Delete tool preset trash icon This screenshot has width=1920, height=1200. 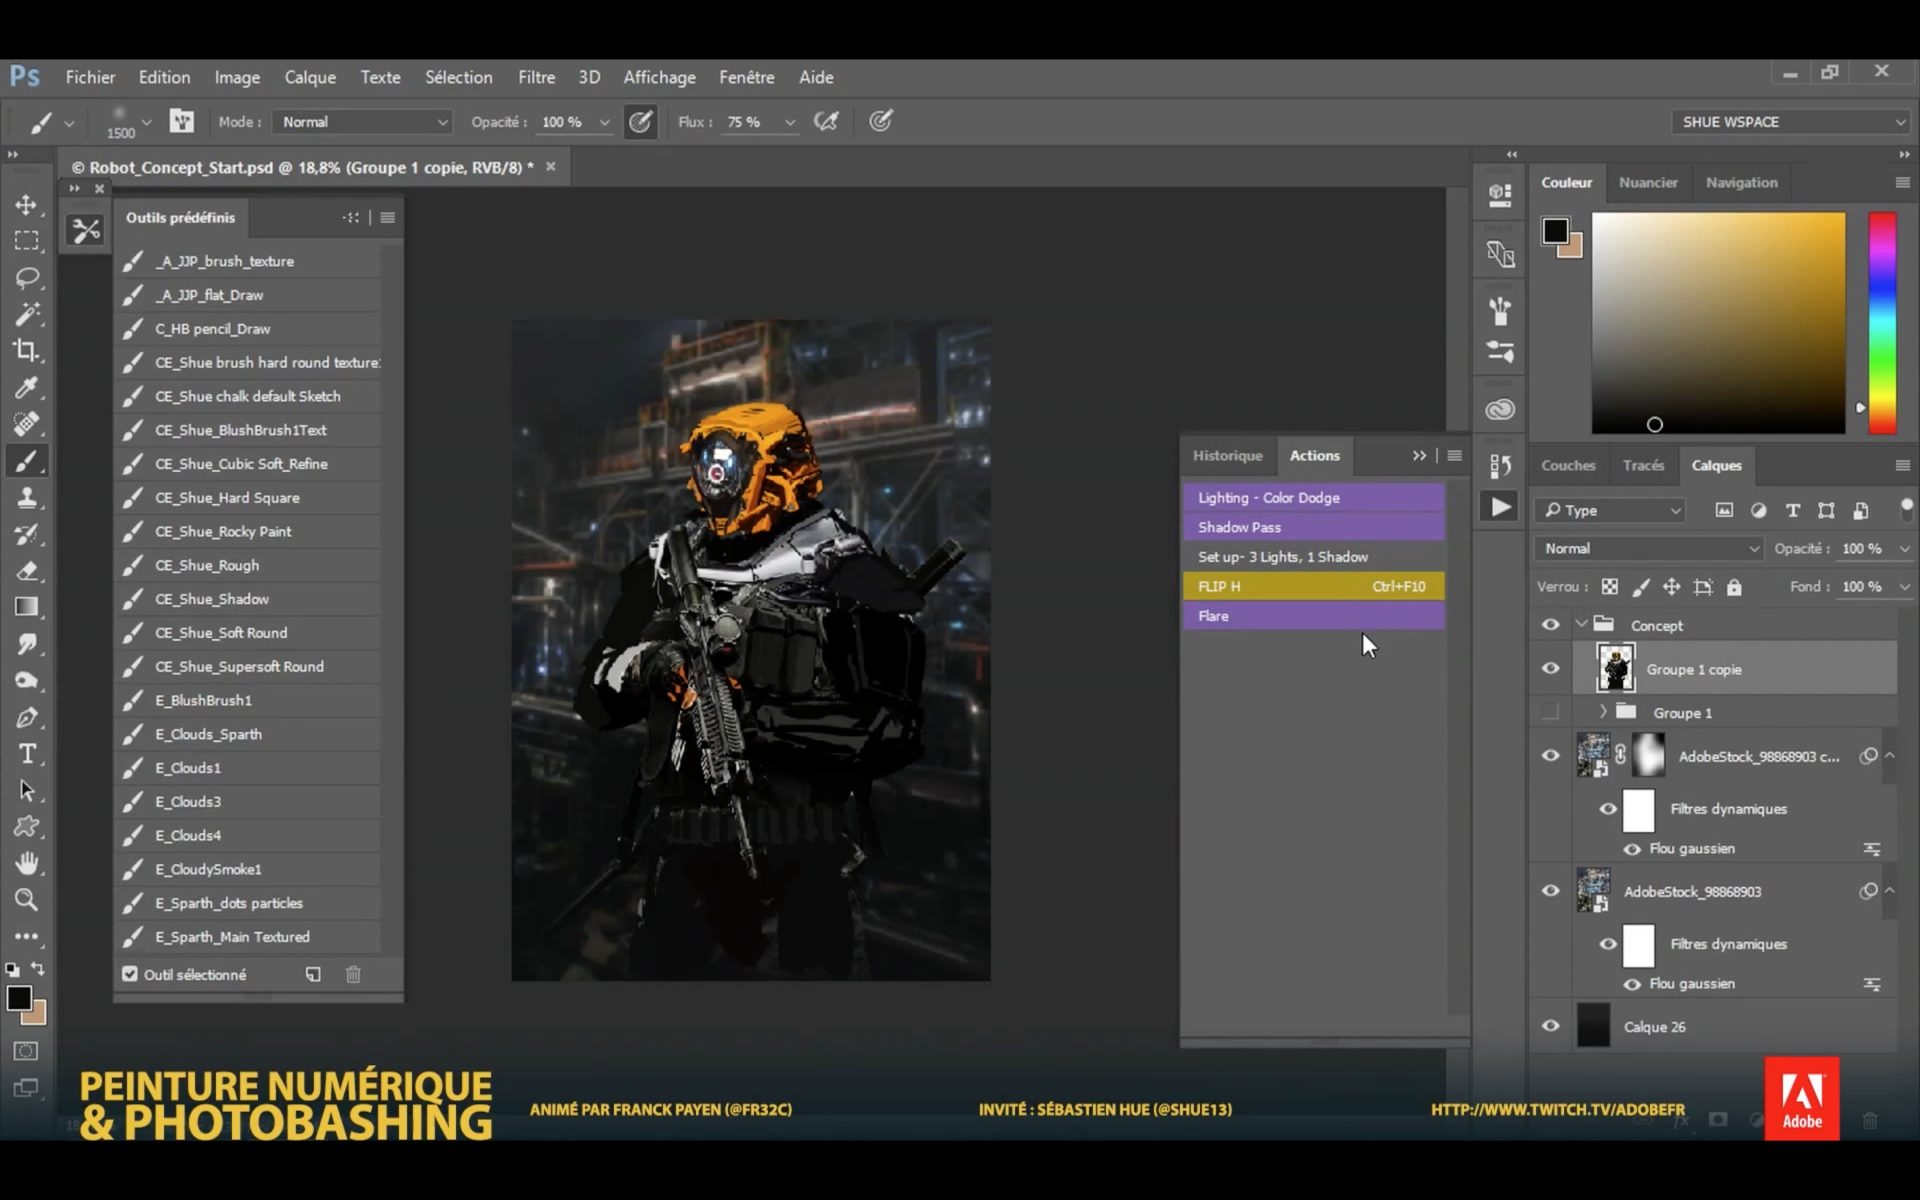353,974
